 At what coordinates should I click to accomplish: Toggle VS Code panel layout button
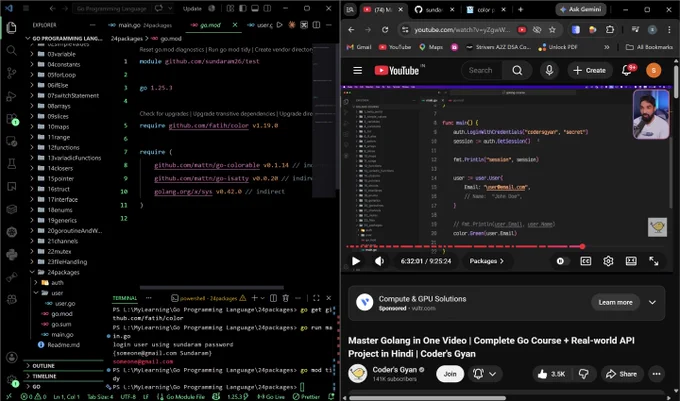(255, 8)
